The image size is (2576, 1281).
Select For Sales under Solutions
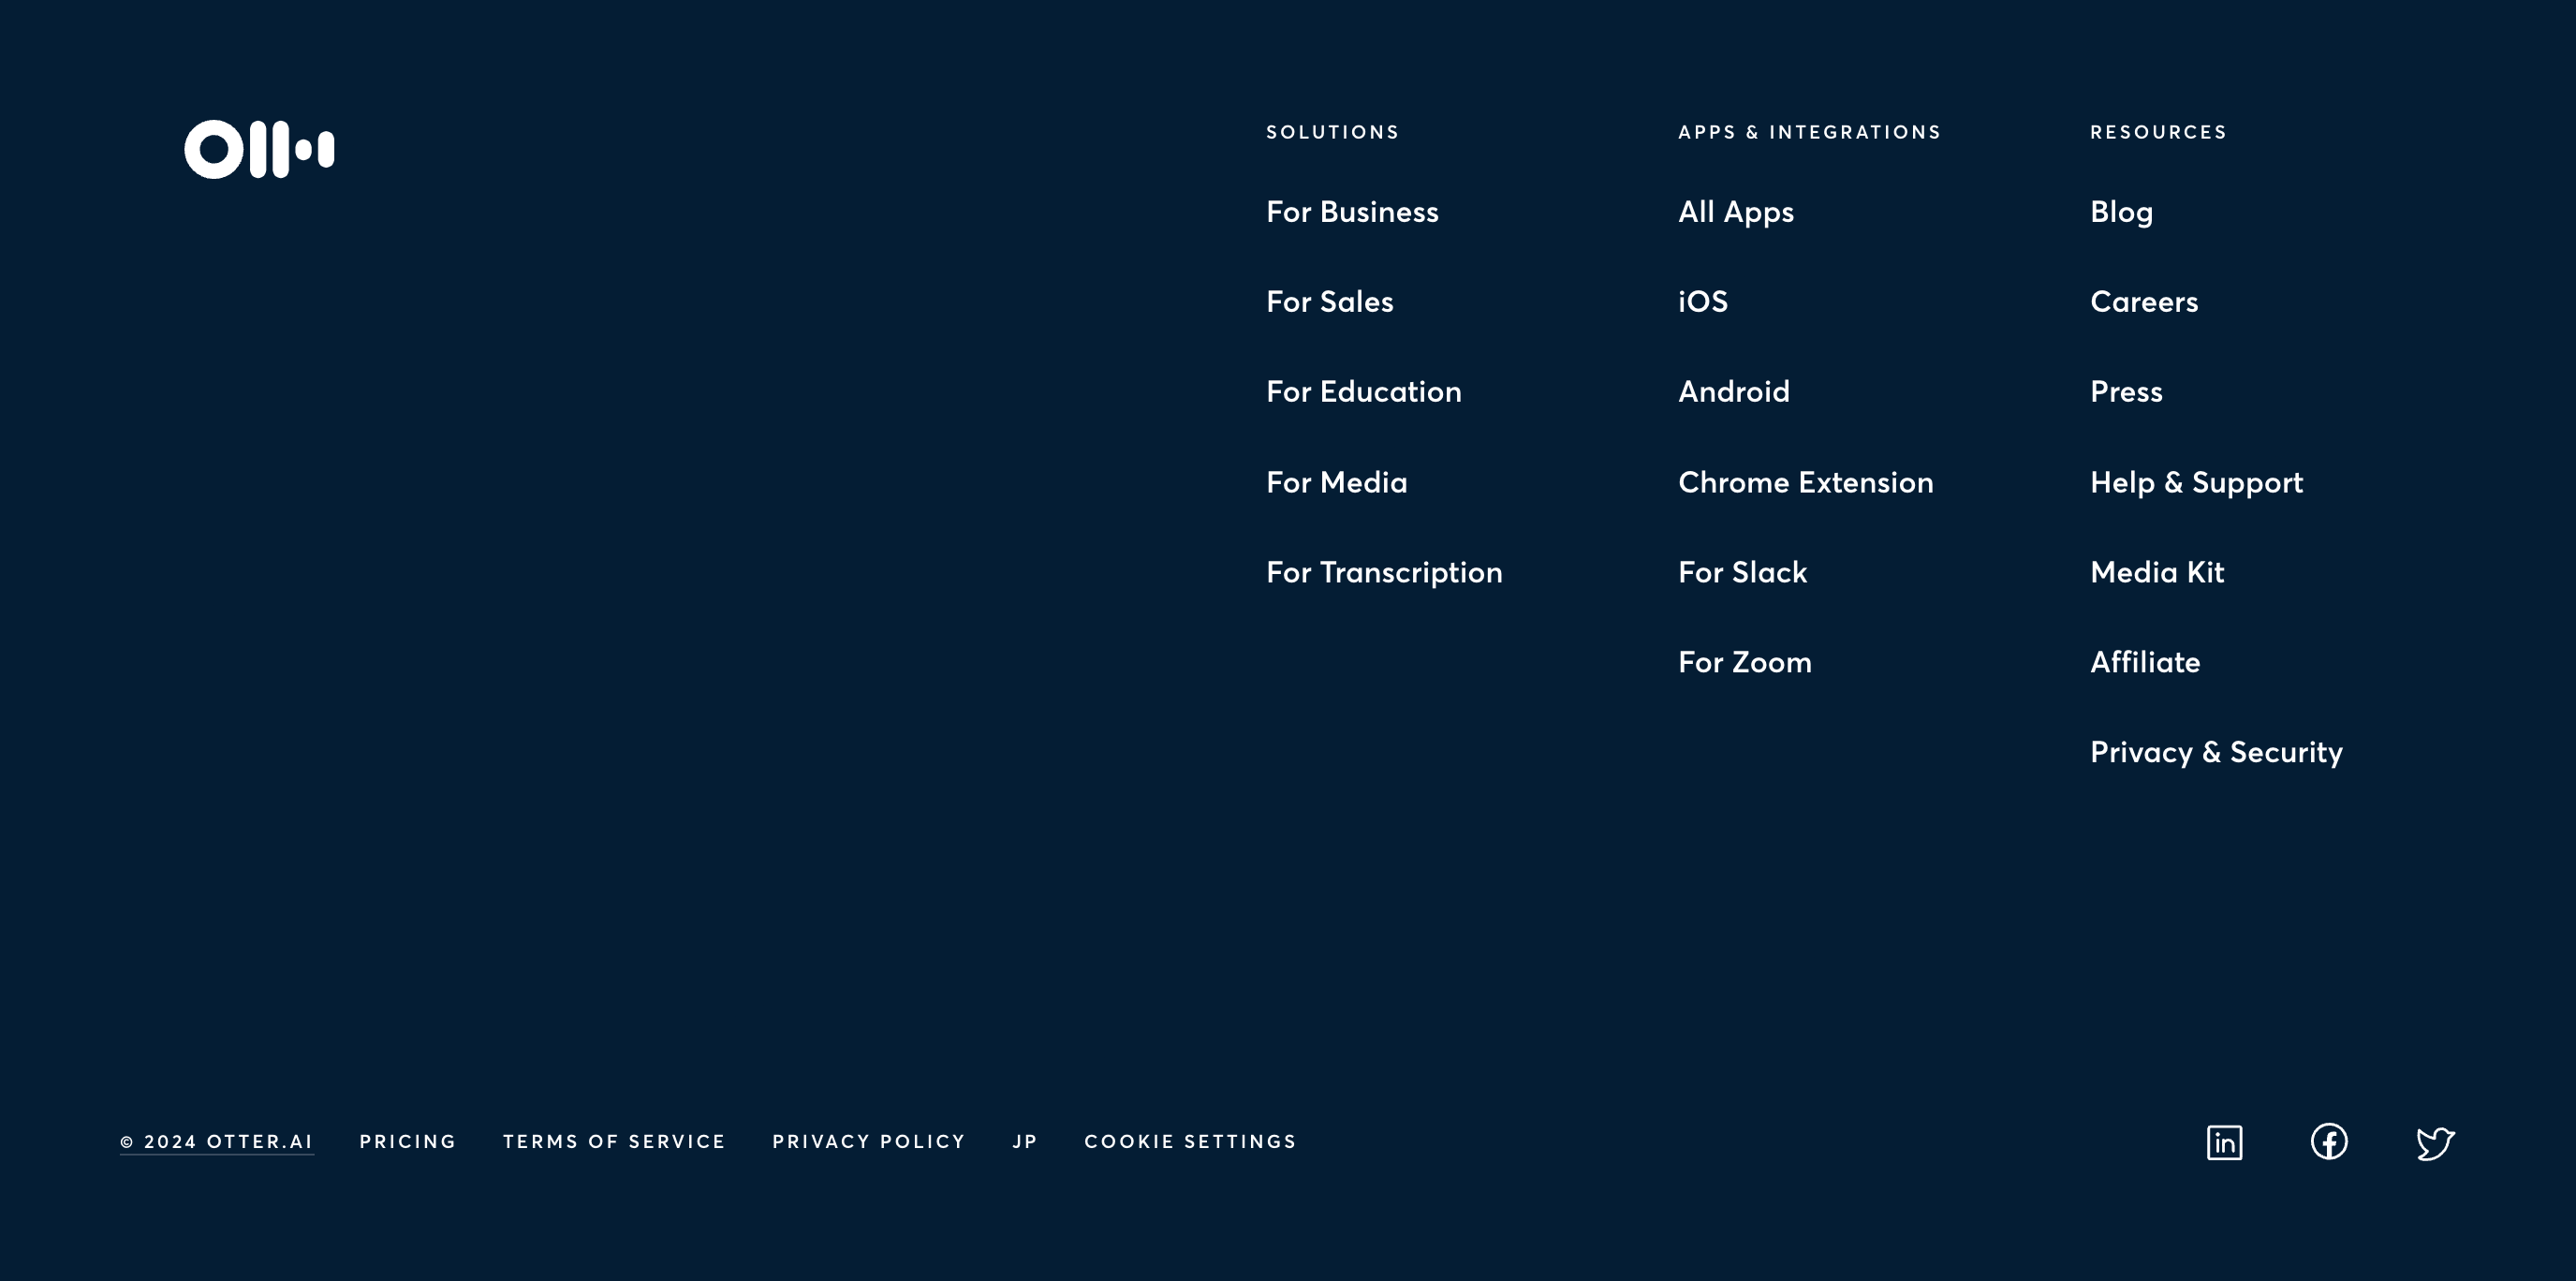(1330, 302)
